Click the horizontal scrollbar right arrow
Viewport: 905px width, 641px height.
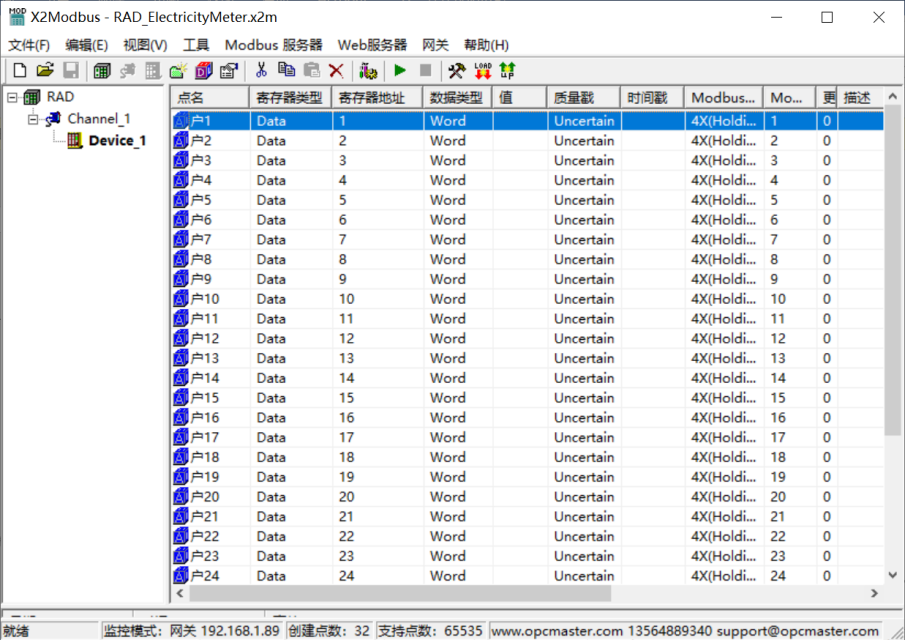coord(874,593)
